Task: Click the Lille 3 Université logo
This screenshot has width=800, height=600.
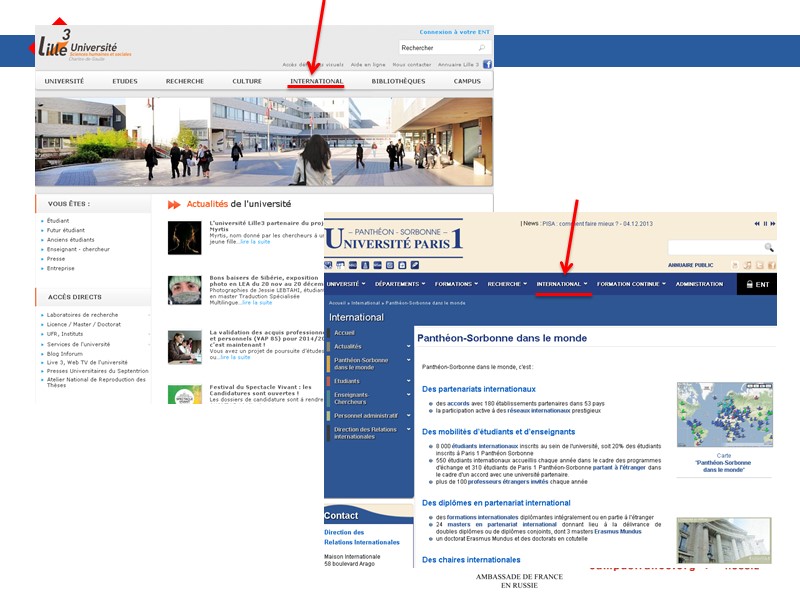Action: click(x=85, y=46)
